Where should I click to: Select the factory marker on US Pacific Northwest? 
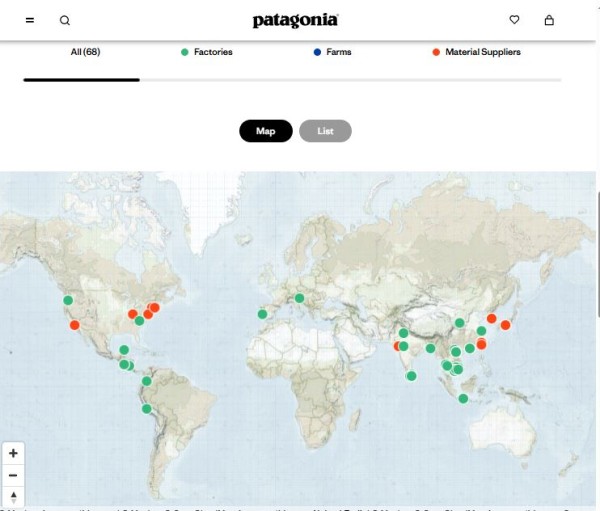[68, 300]
